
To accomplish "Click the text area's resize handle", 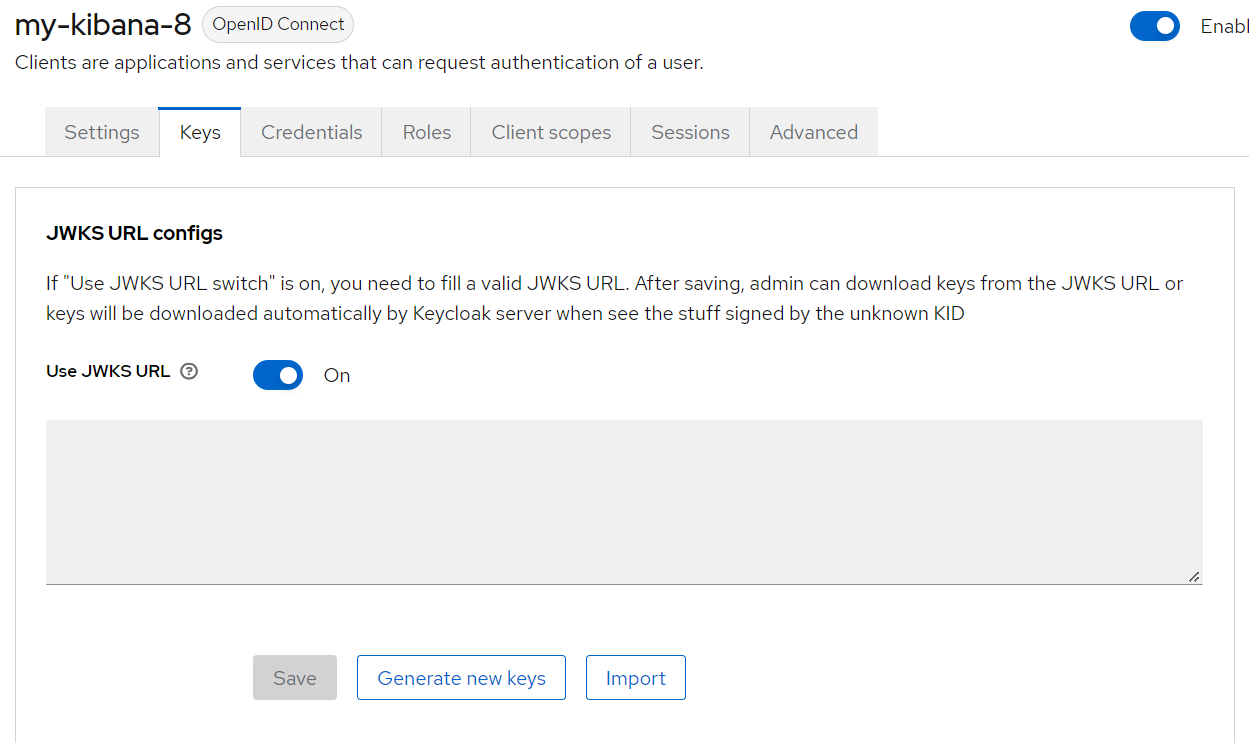I will pos(1194,576).
